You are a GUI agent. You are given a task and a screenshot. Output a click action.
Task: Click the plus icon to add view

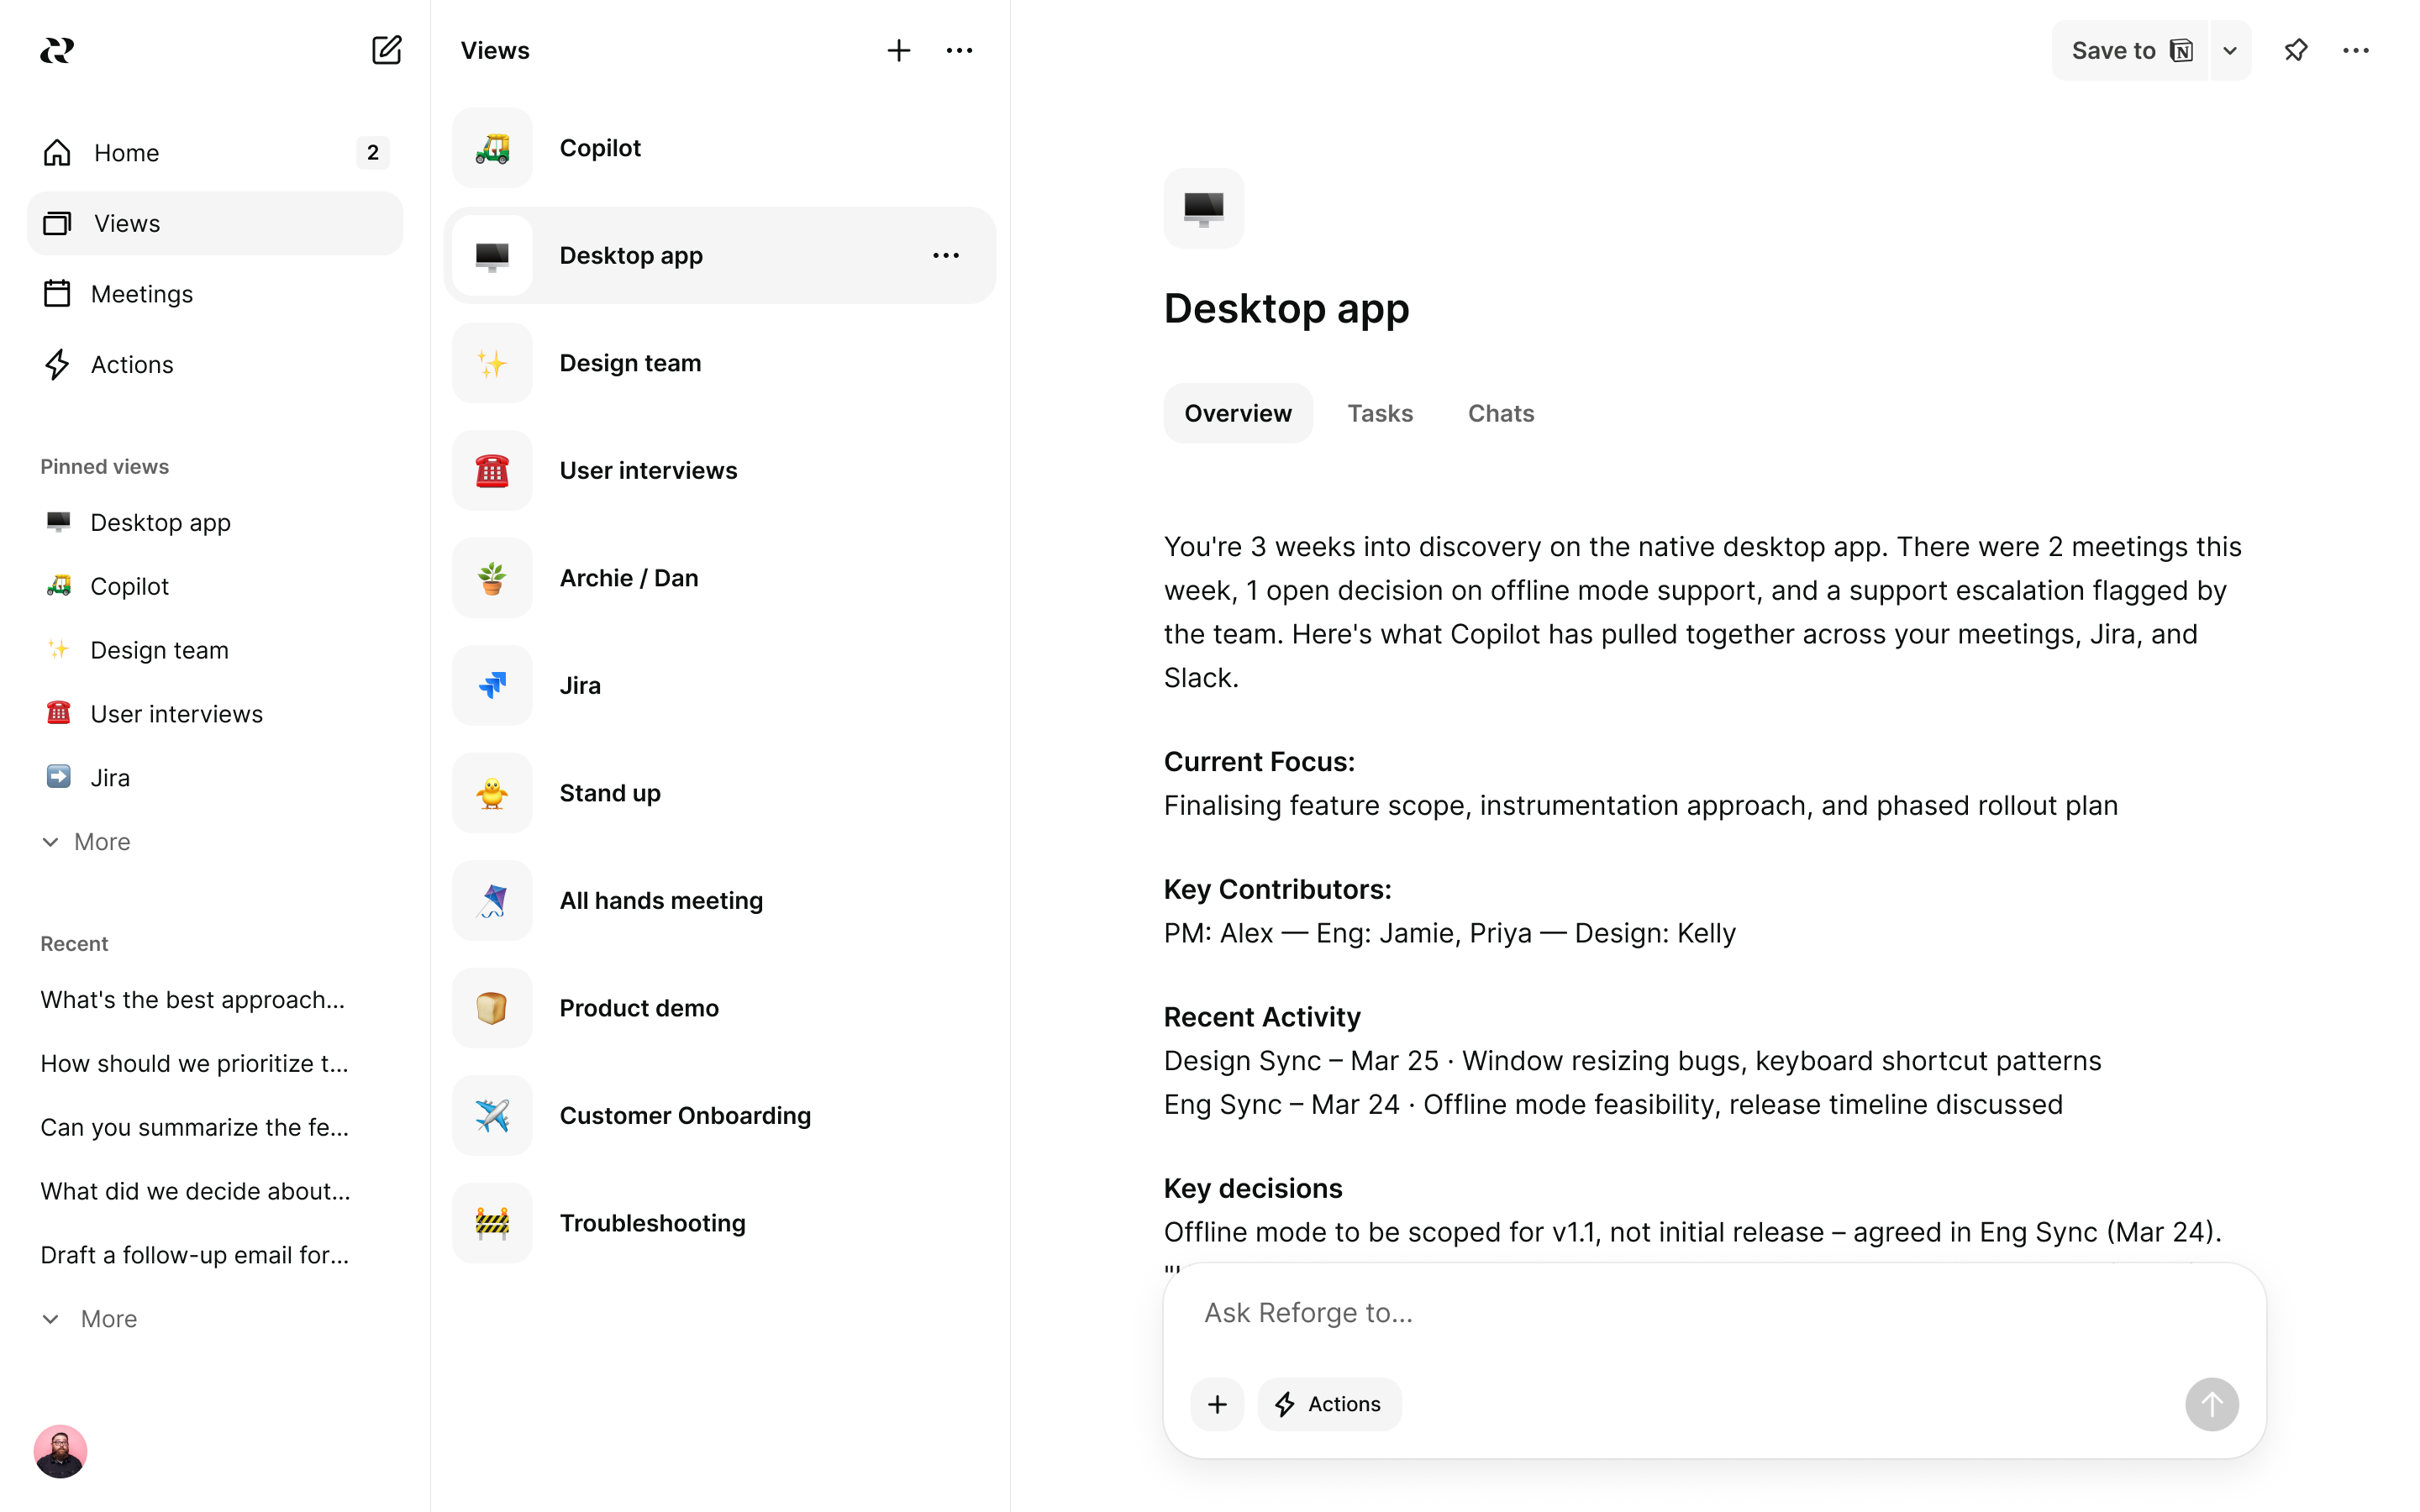point(898,50)
